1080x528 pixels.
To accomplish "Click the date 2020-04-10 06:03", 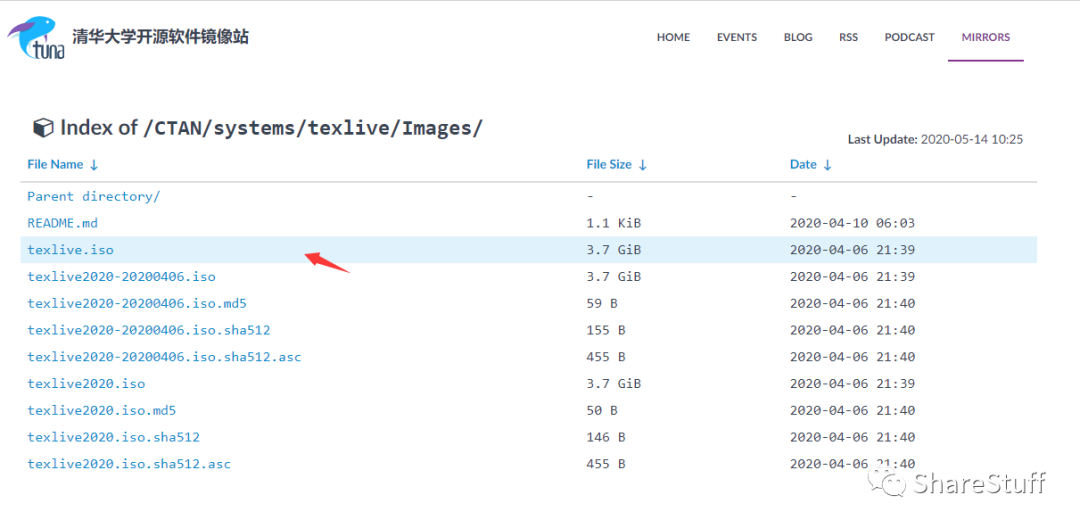I will (x=852, y=223).
